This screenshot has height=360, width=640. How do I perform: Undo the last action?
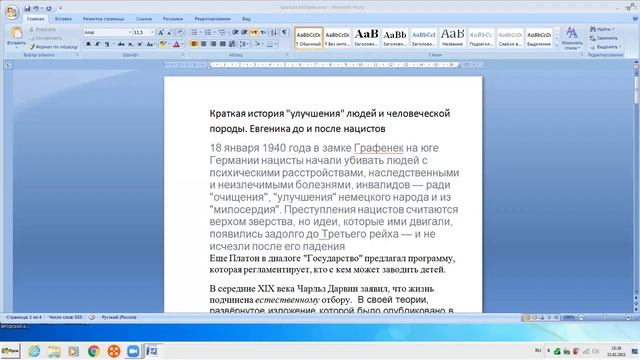[36, 8]
